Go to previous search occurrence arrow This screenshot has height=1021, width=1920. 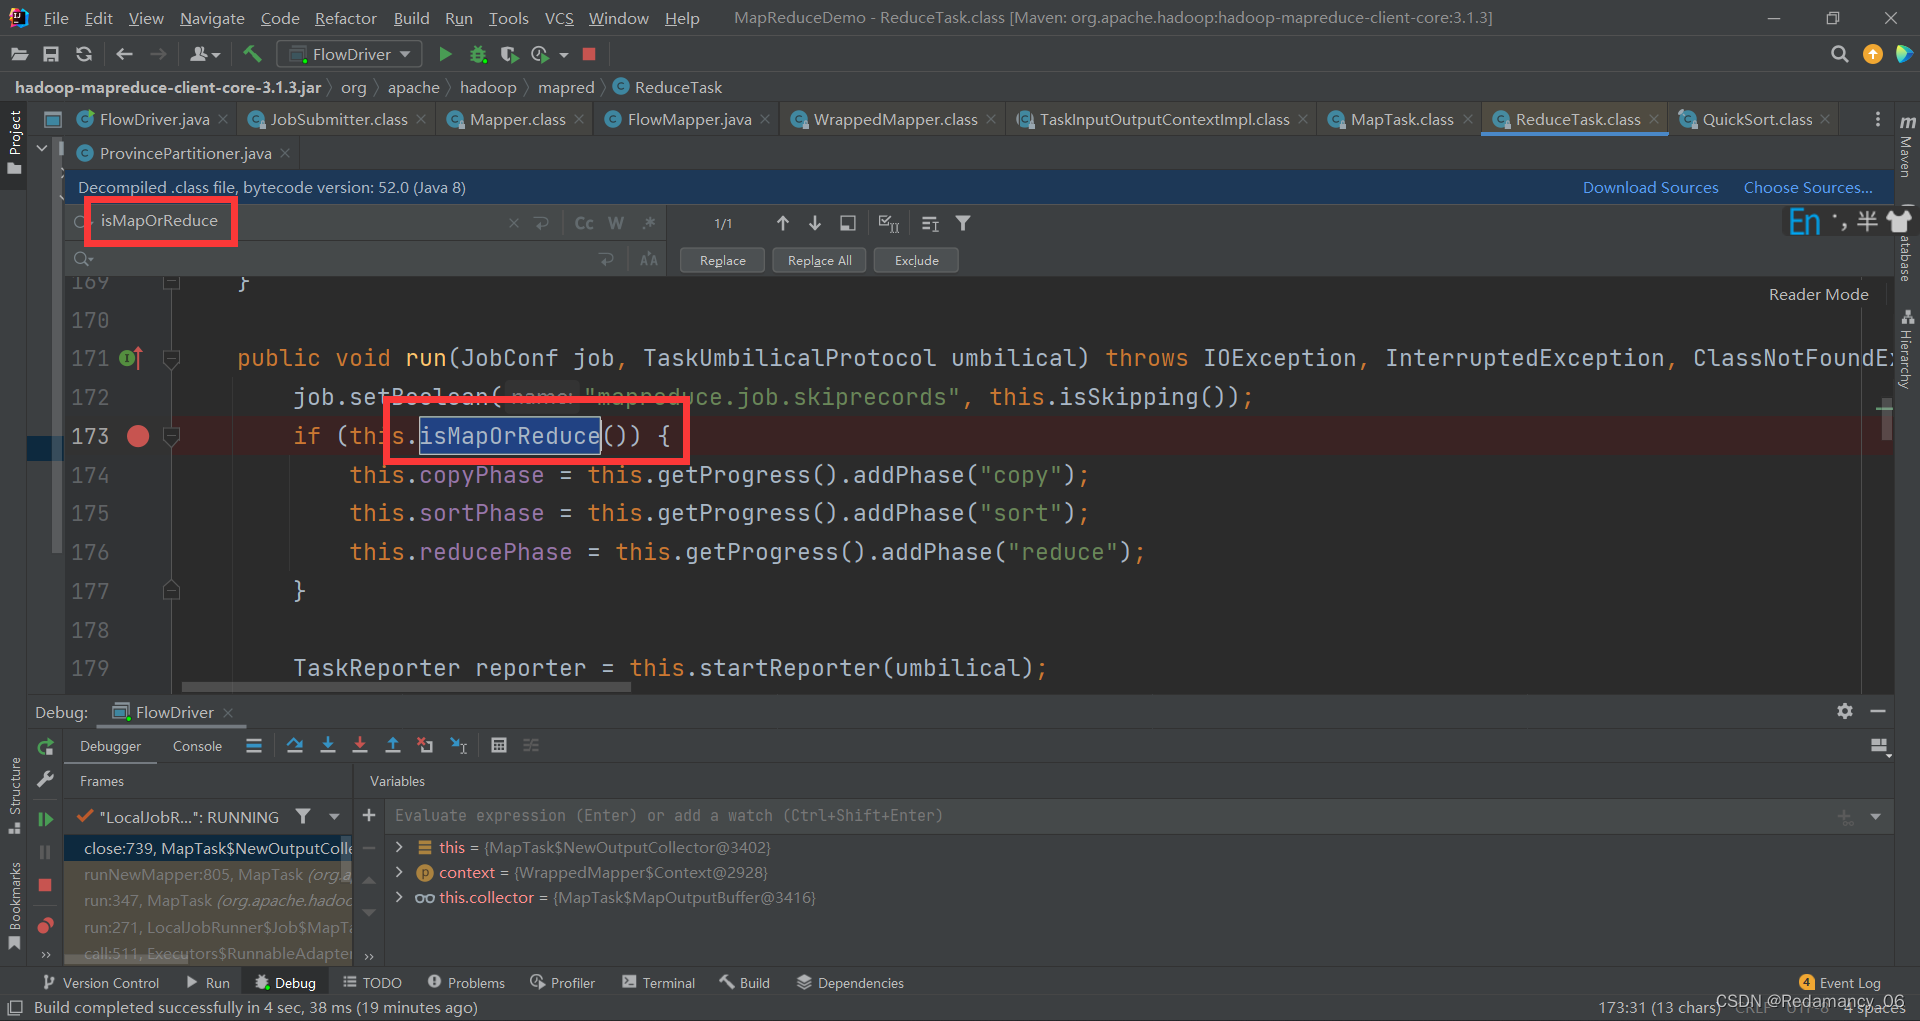[x=783, y=223]
